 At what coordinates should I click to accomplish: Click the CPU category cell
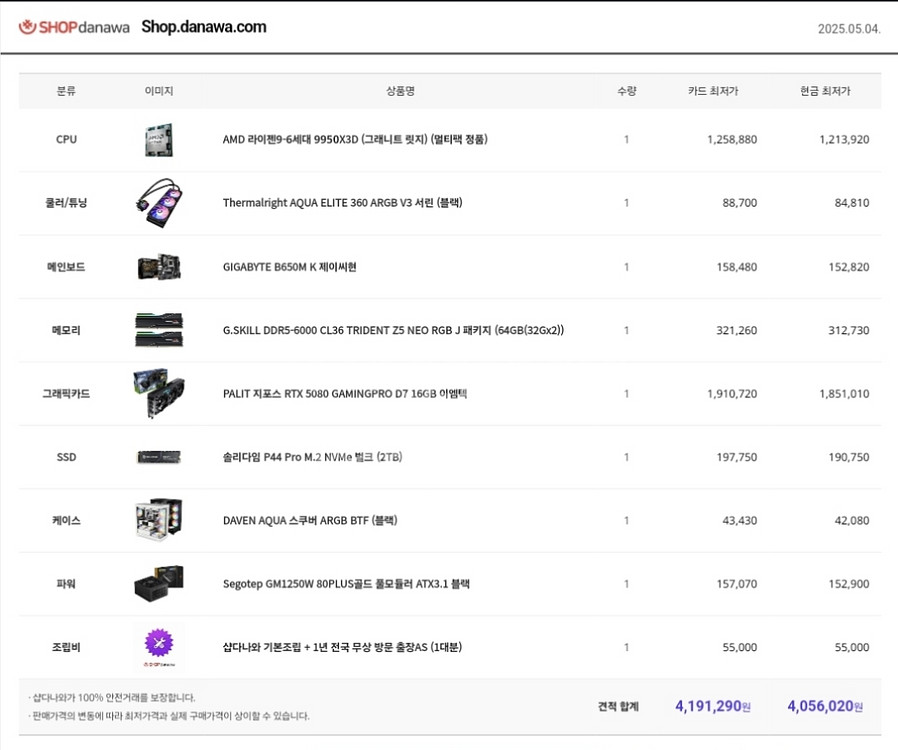(66, 139)
